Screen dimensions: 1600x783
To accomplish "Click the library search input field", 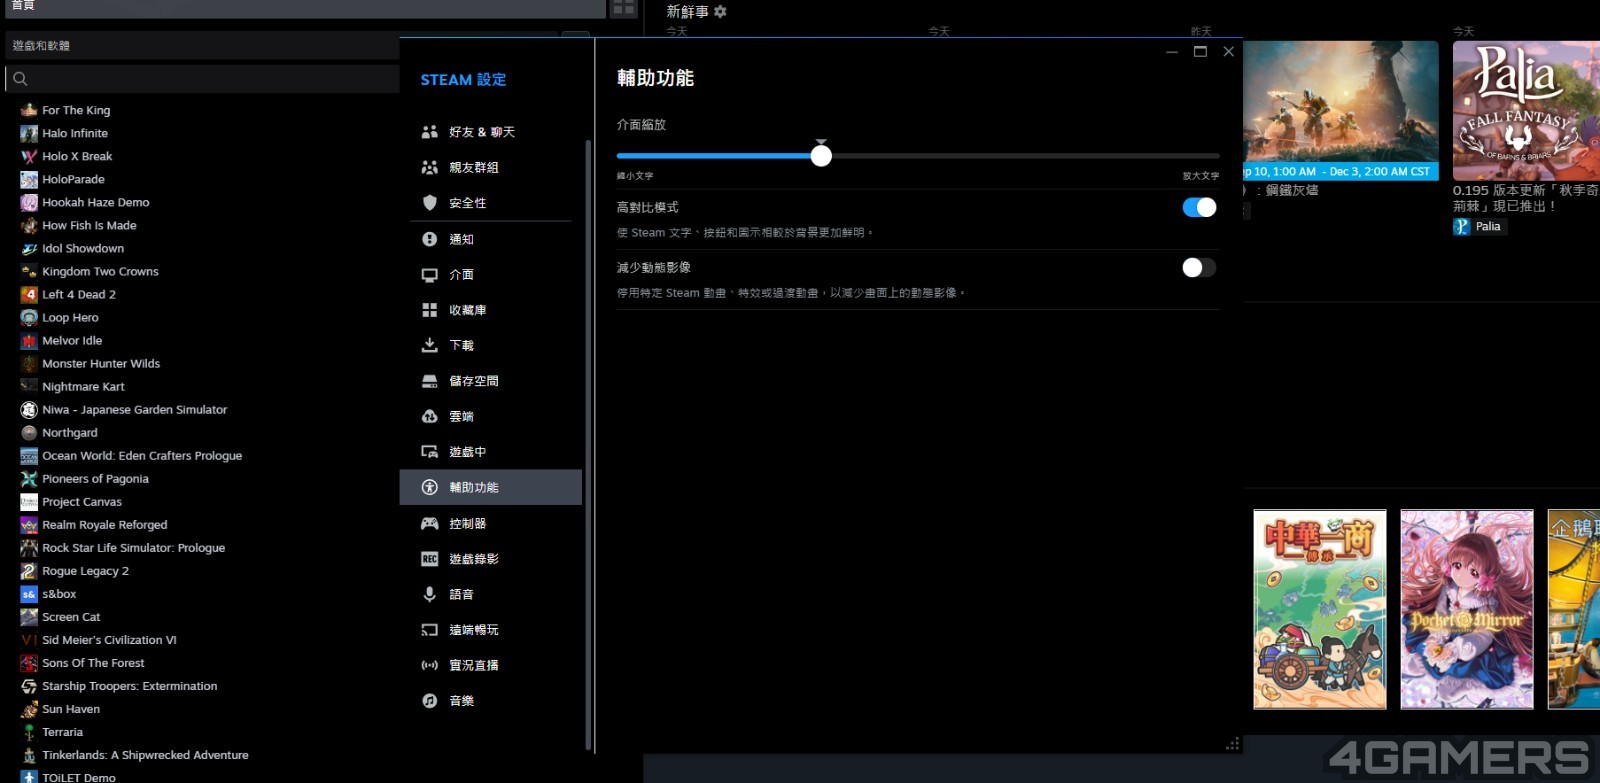I will (203, 79).
